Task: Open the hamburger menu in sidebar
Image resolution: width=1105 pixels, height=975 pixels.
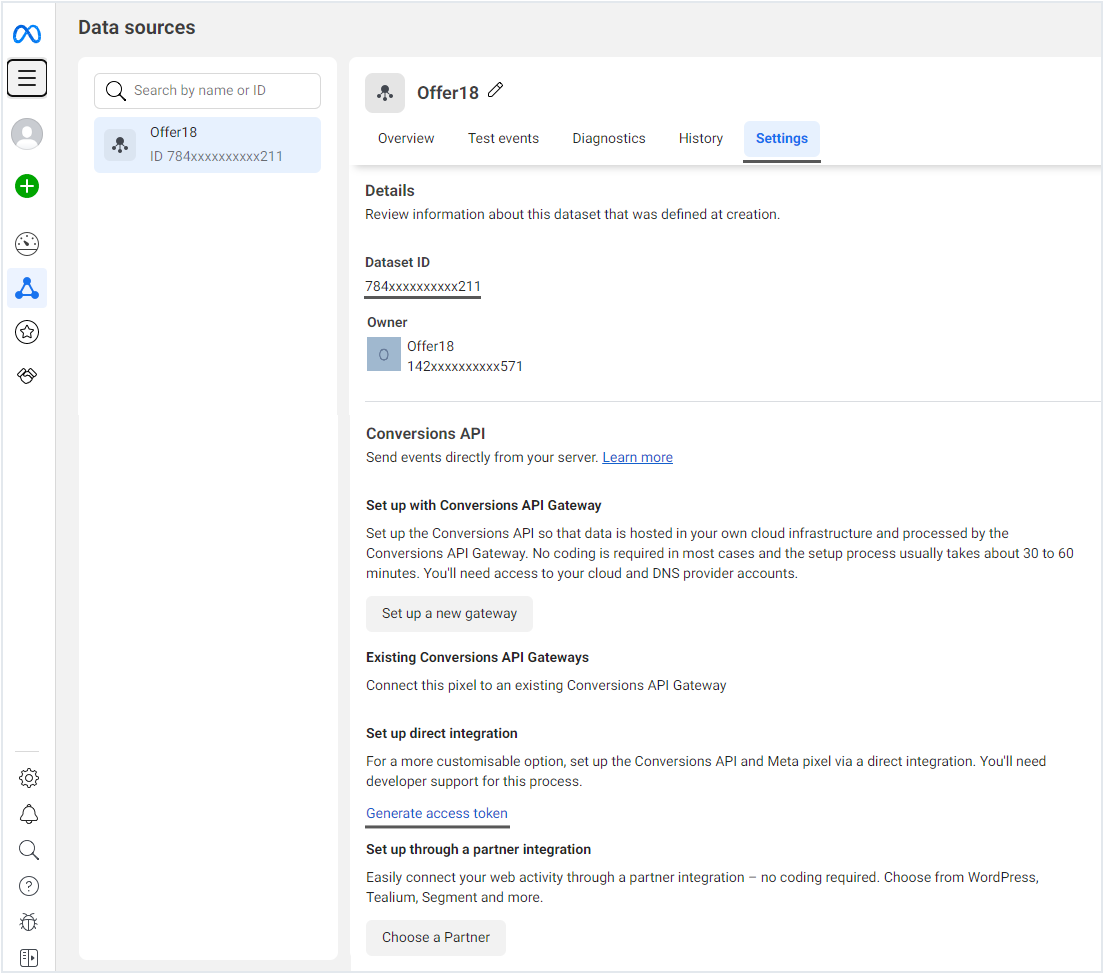Action: 27,78
